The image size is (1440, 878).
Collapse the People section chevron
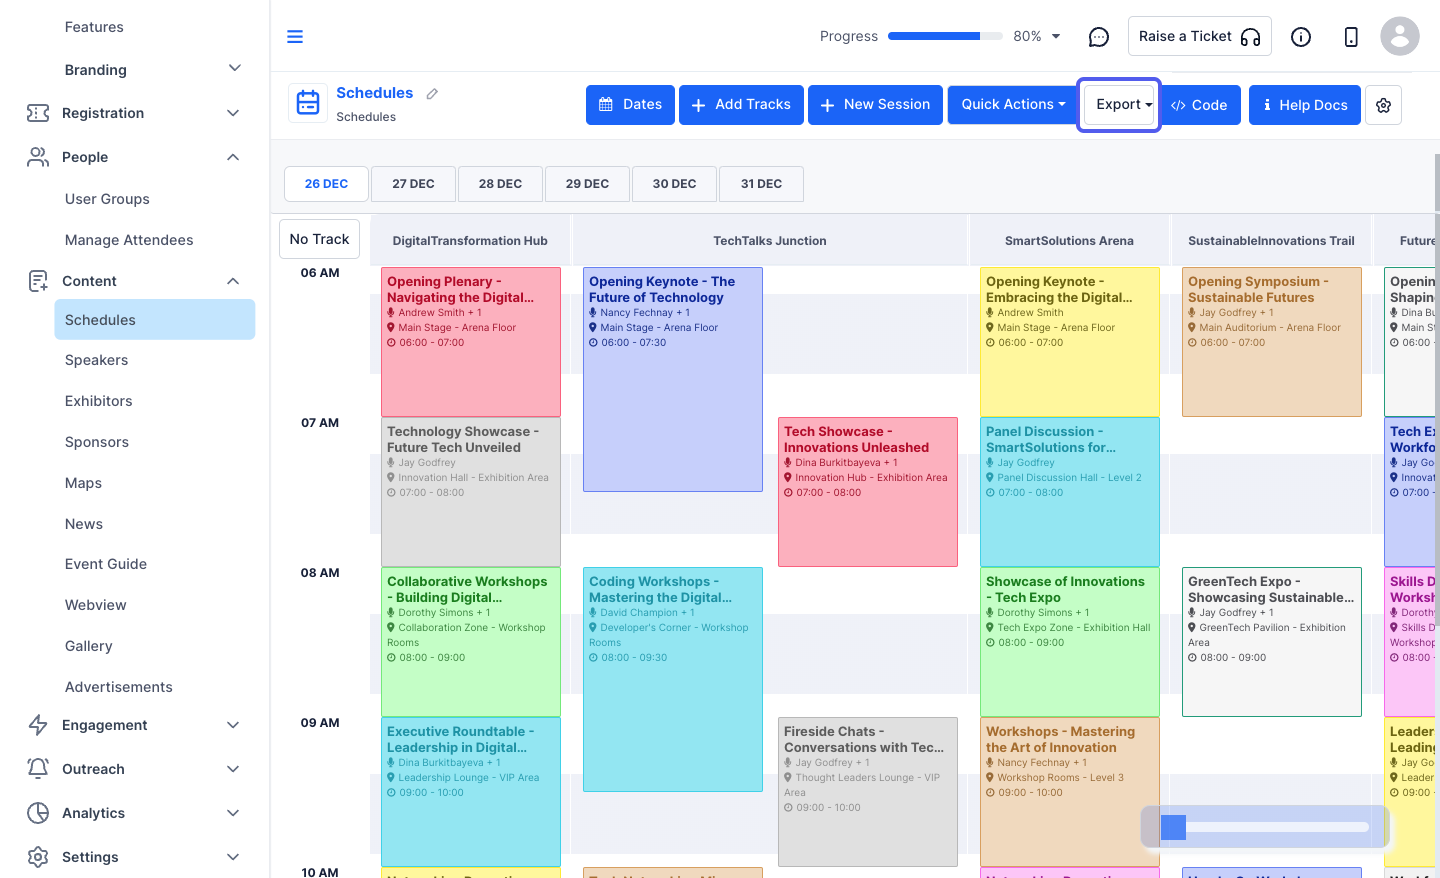(x=233, y=157)
